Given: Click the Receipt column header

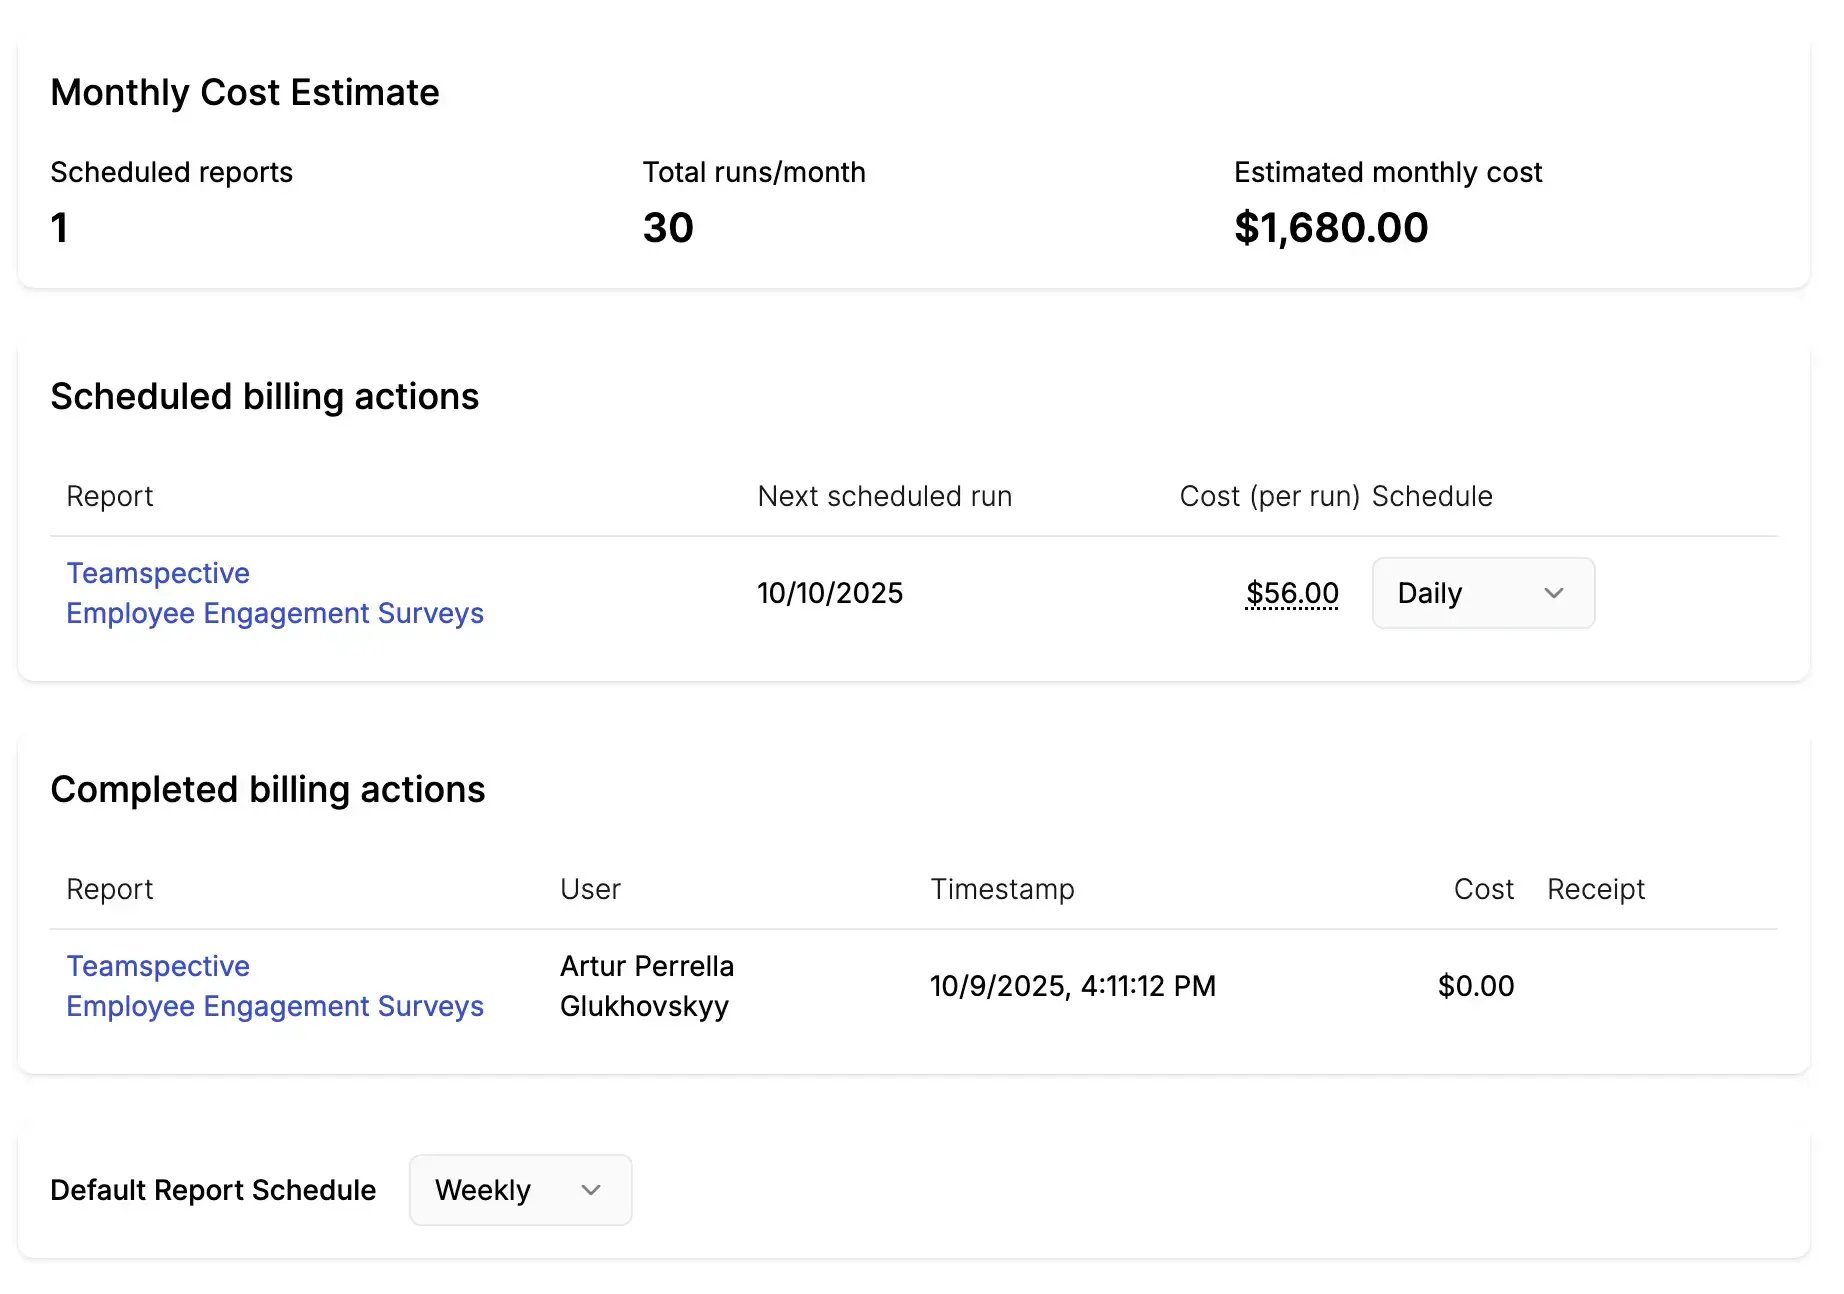Looking at the screenshot, I should coord(1595,889).
